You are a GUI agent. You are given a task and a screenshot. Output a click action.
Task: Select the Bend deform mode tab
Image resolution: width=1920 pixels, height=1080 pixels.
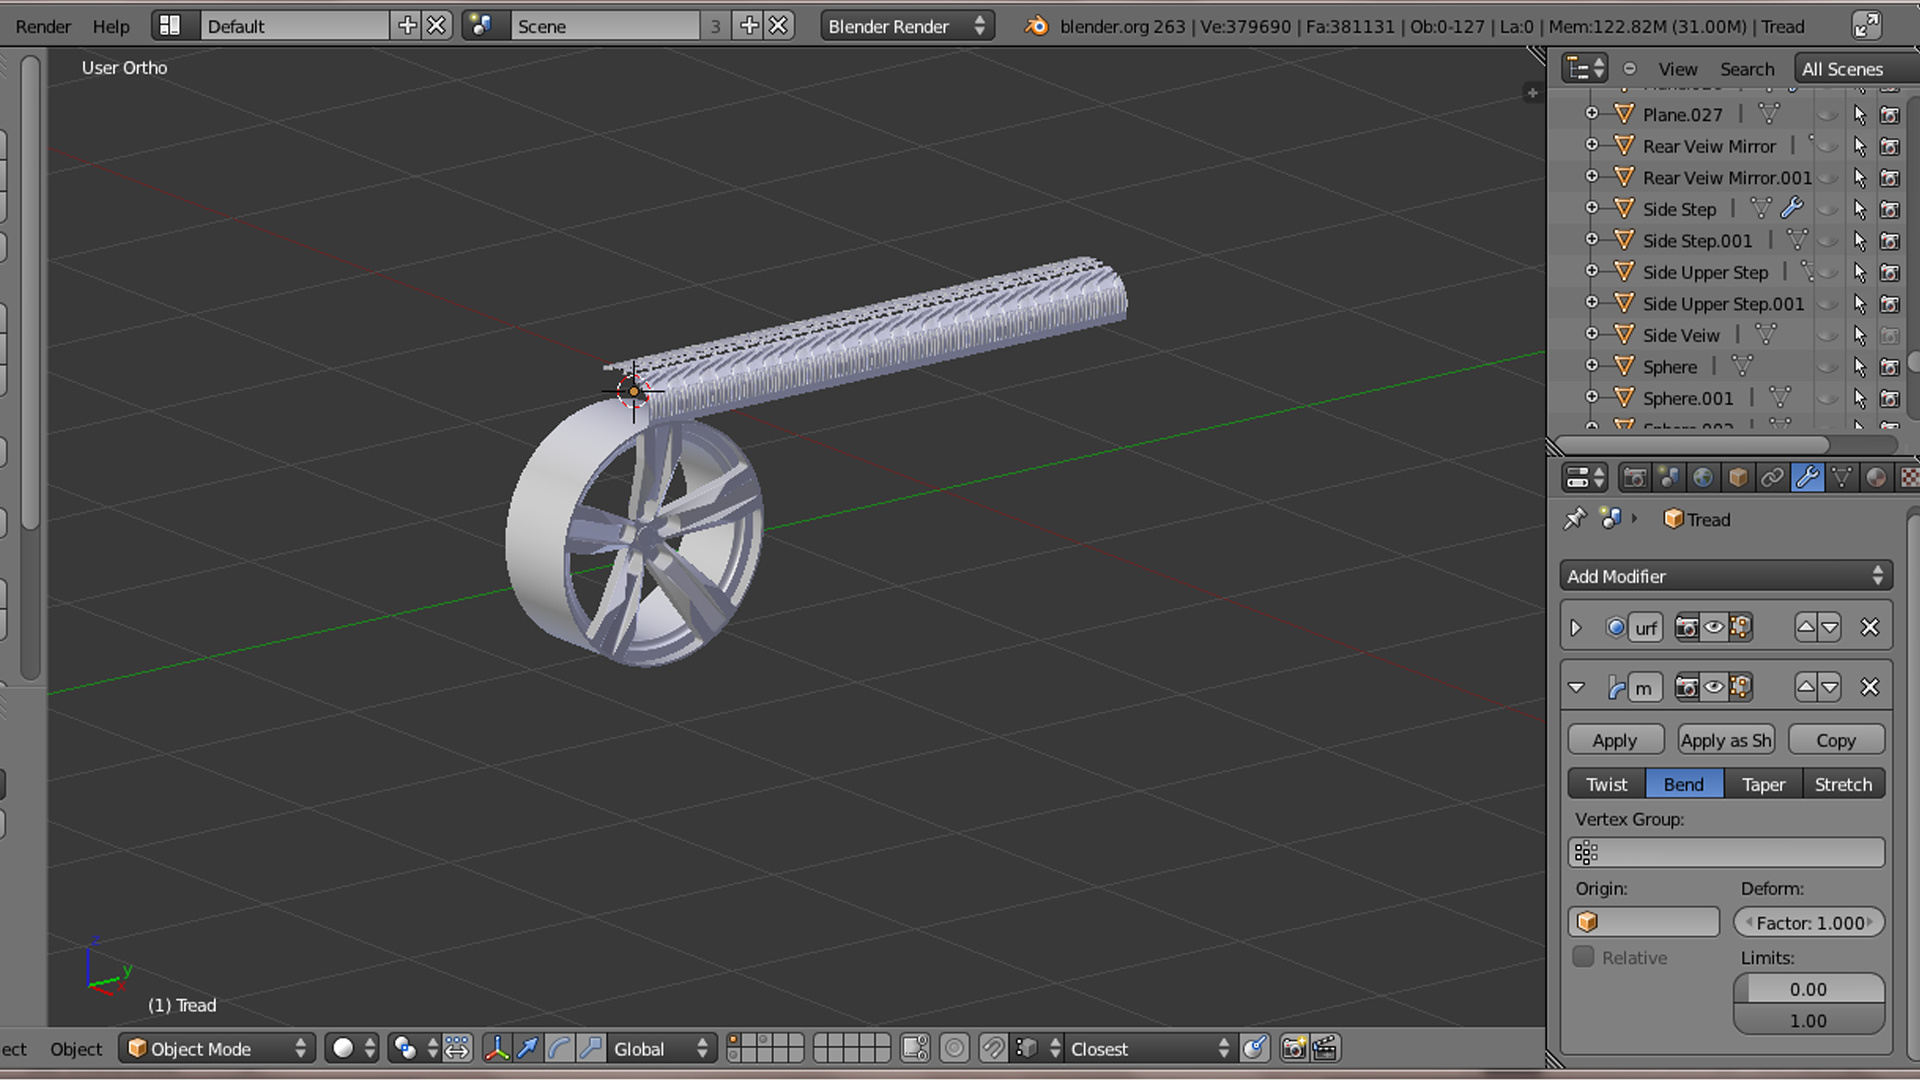(1684, 784)
